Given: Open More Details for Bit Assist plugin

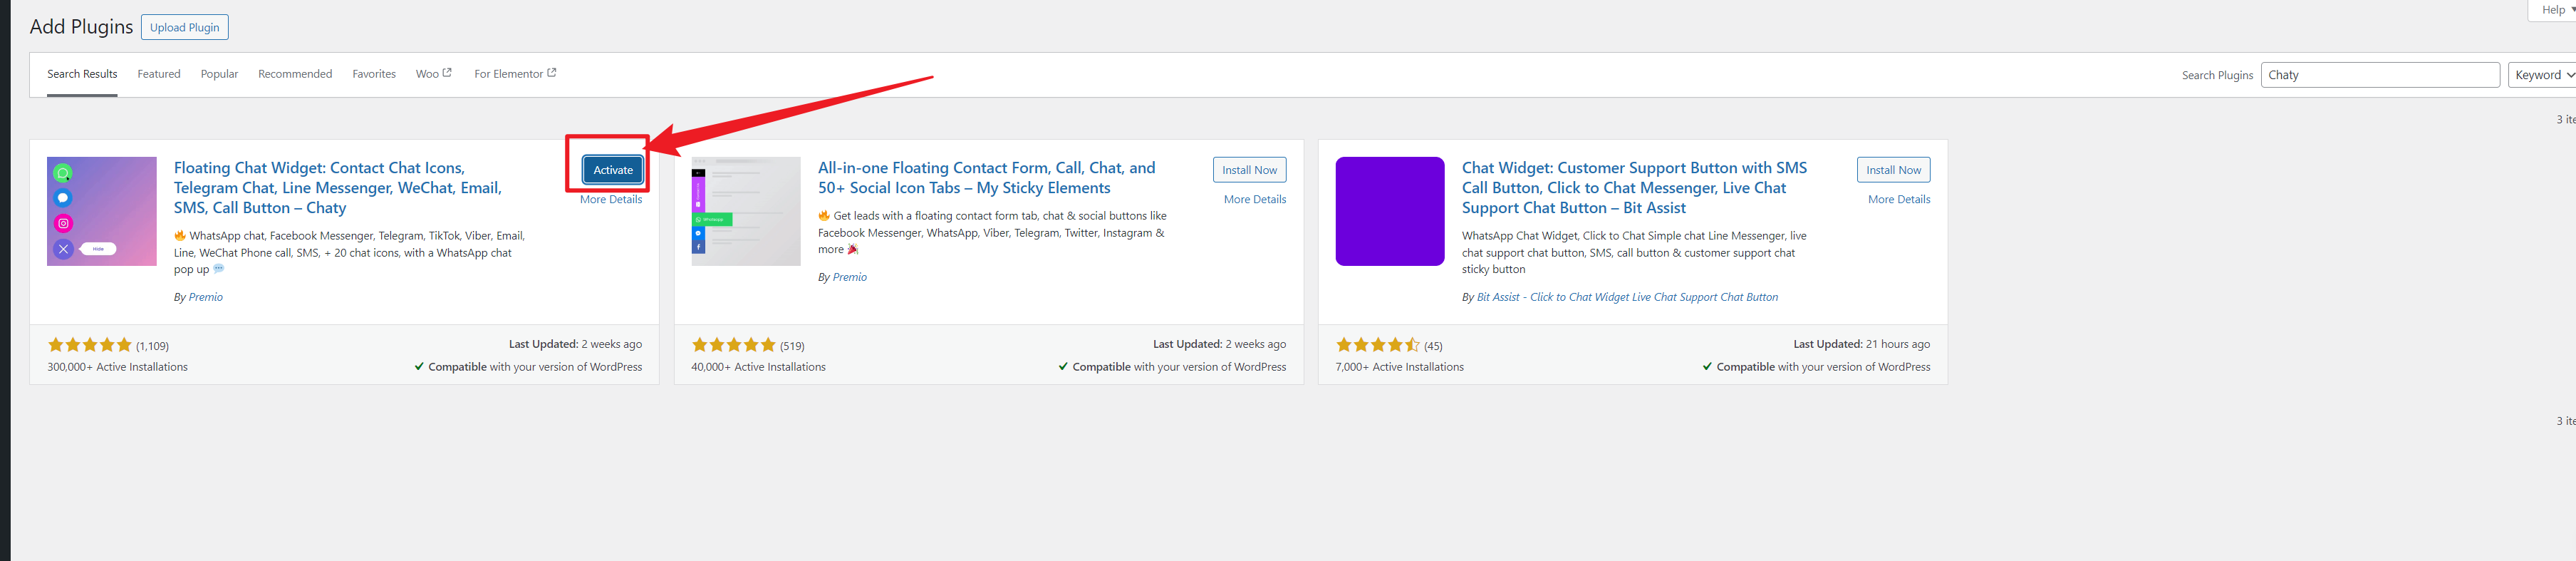Looking at the screenshot, I should (x=1898, y=199).
